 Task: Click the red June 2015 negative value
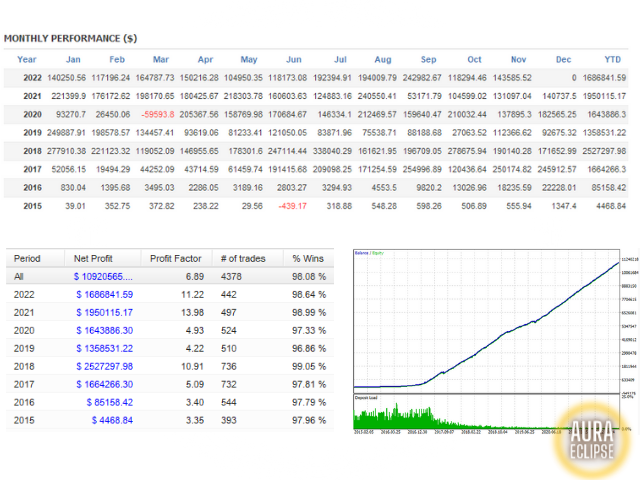click(290, 205)
